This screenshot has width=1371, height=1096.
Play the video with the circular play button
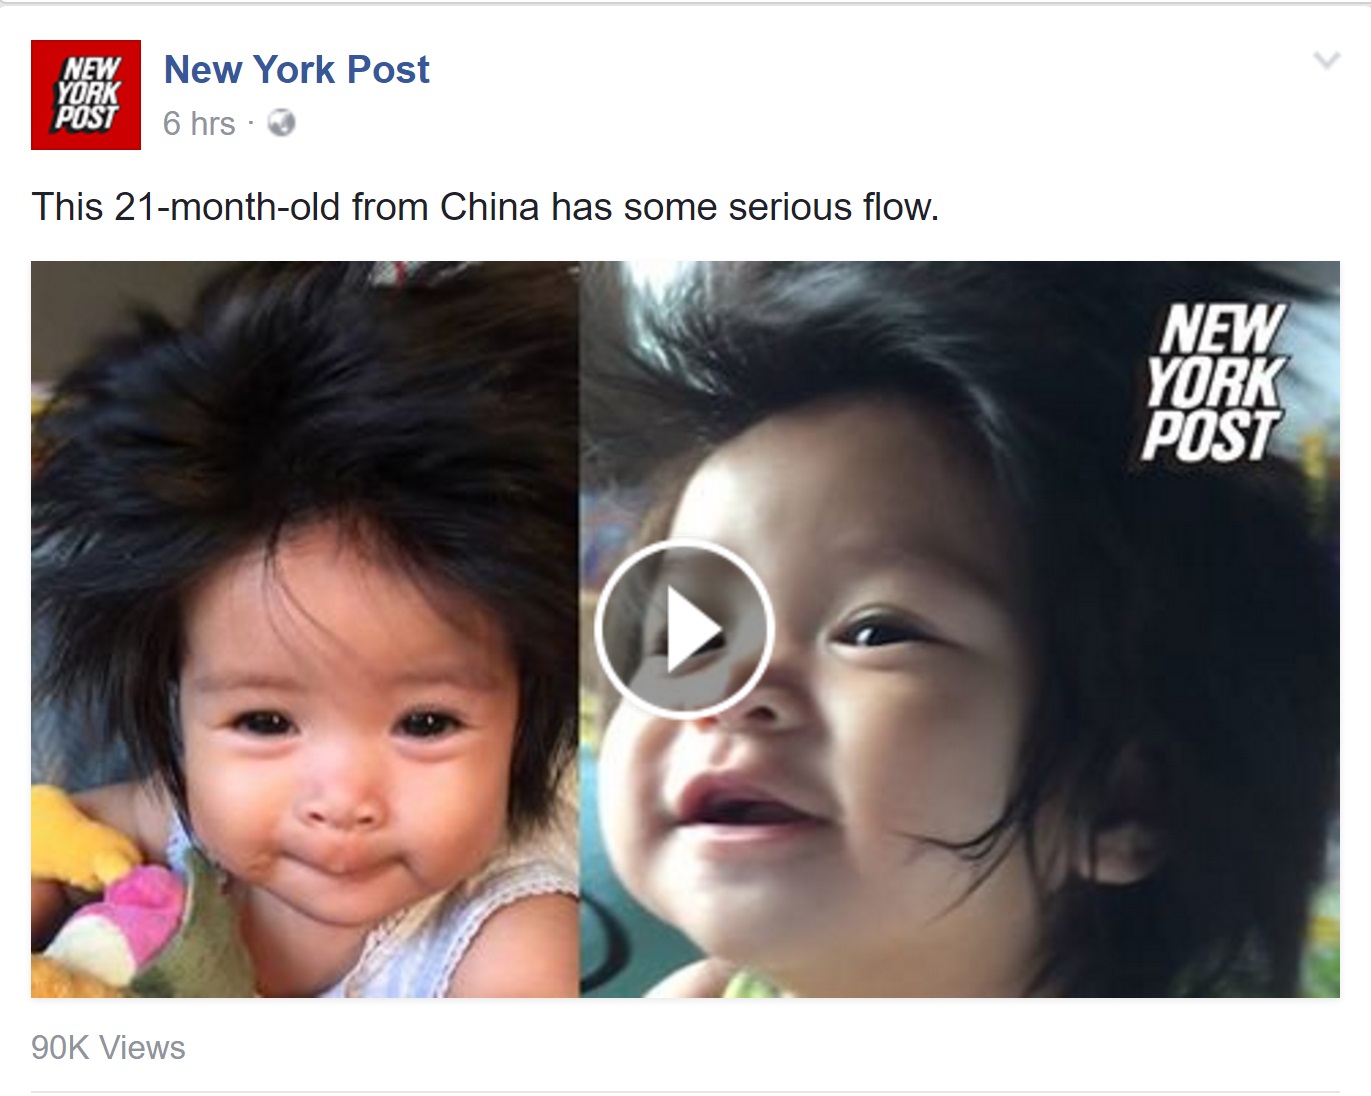pos(684,629)
